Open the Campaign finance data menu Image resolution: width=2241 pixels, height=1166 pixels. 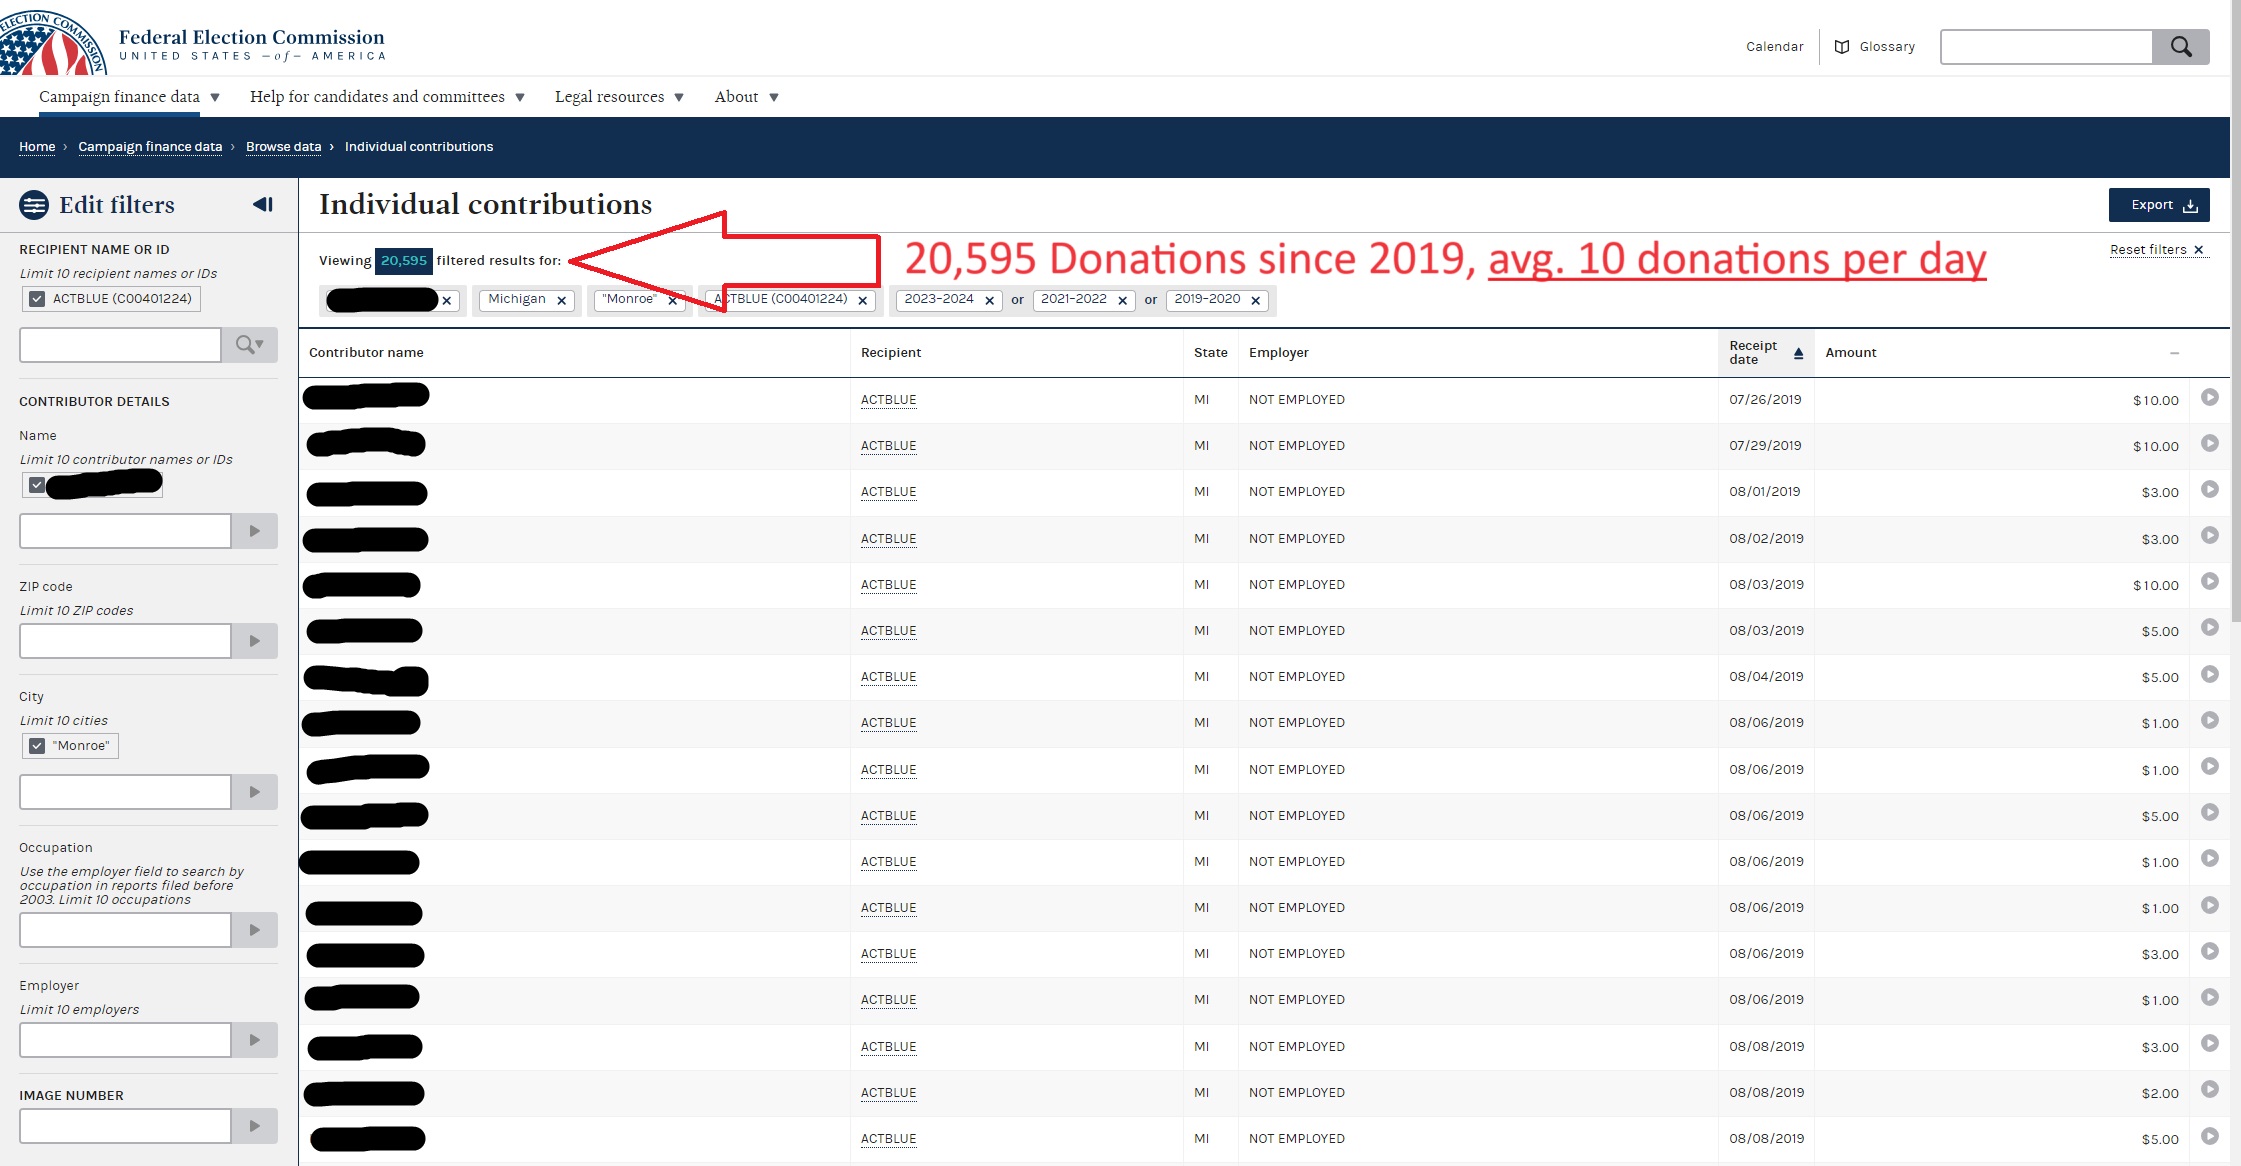pos(129,97)
